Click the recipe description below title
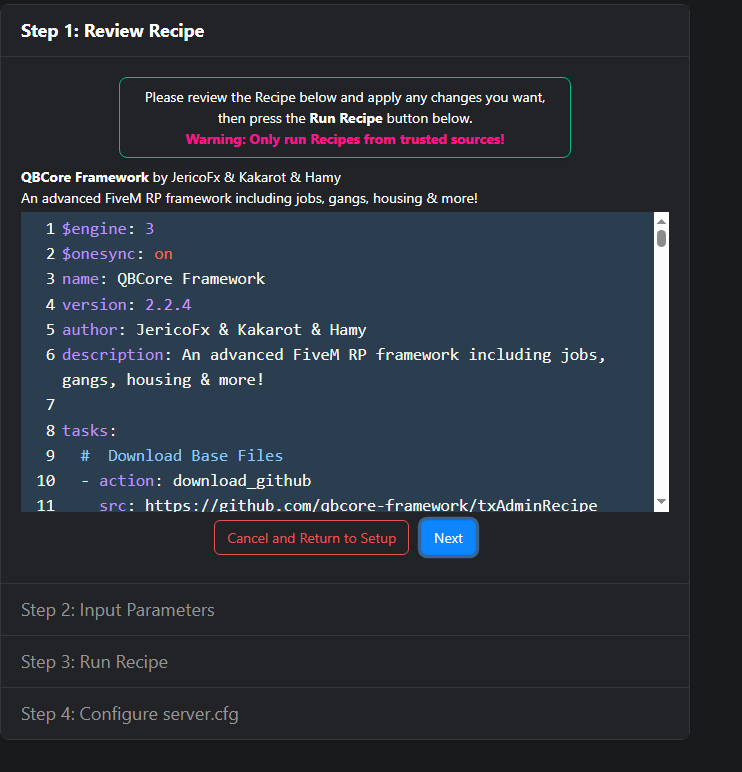The width and height of the screenshot is (742, 772). point(249,198)
